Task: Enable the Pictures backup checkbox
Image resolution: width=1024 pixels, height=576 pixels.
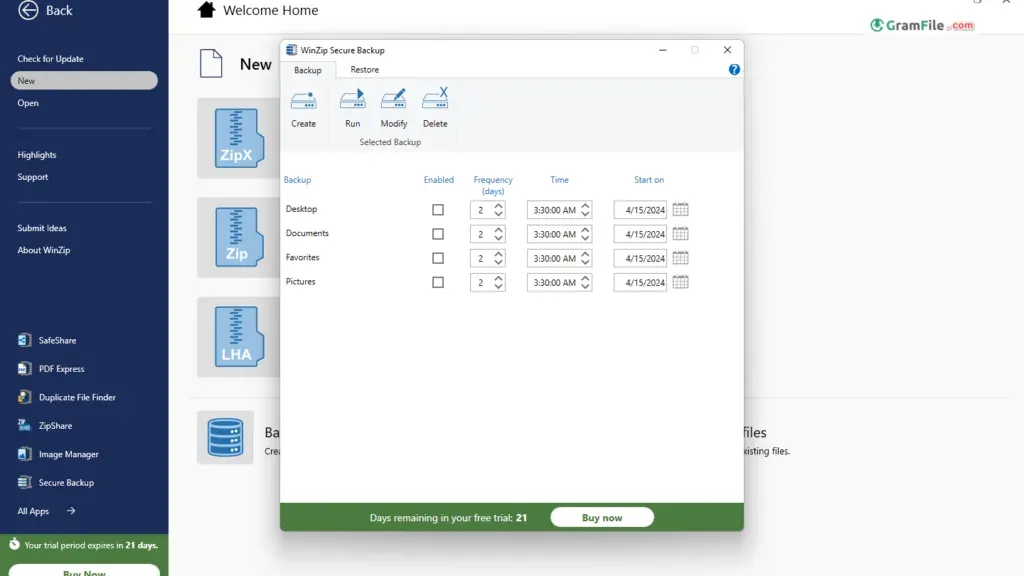Action: point(438,282)
